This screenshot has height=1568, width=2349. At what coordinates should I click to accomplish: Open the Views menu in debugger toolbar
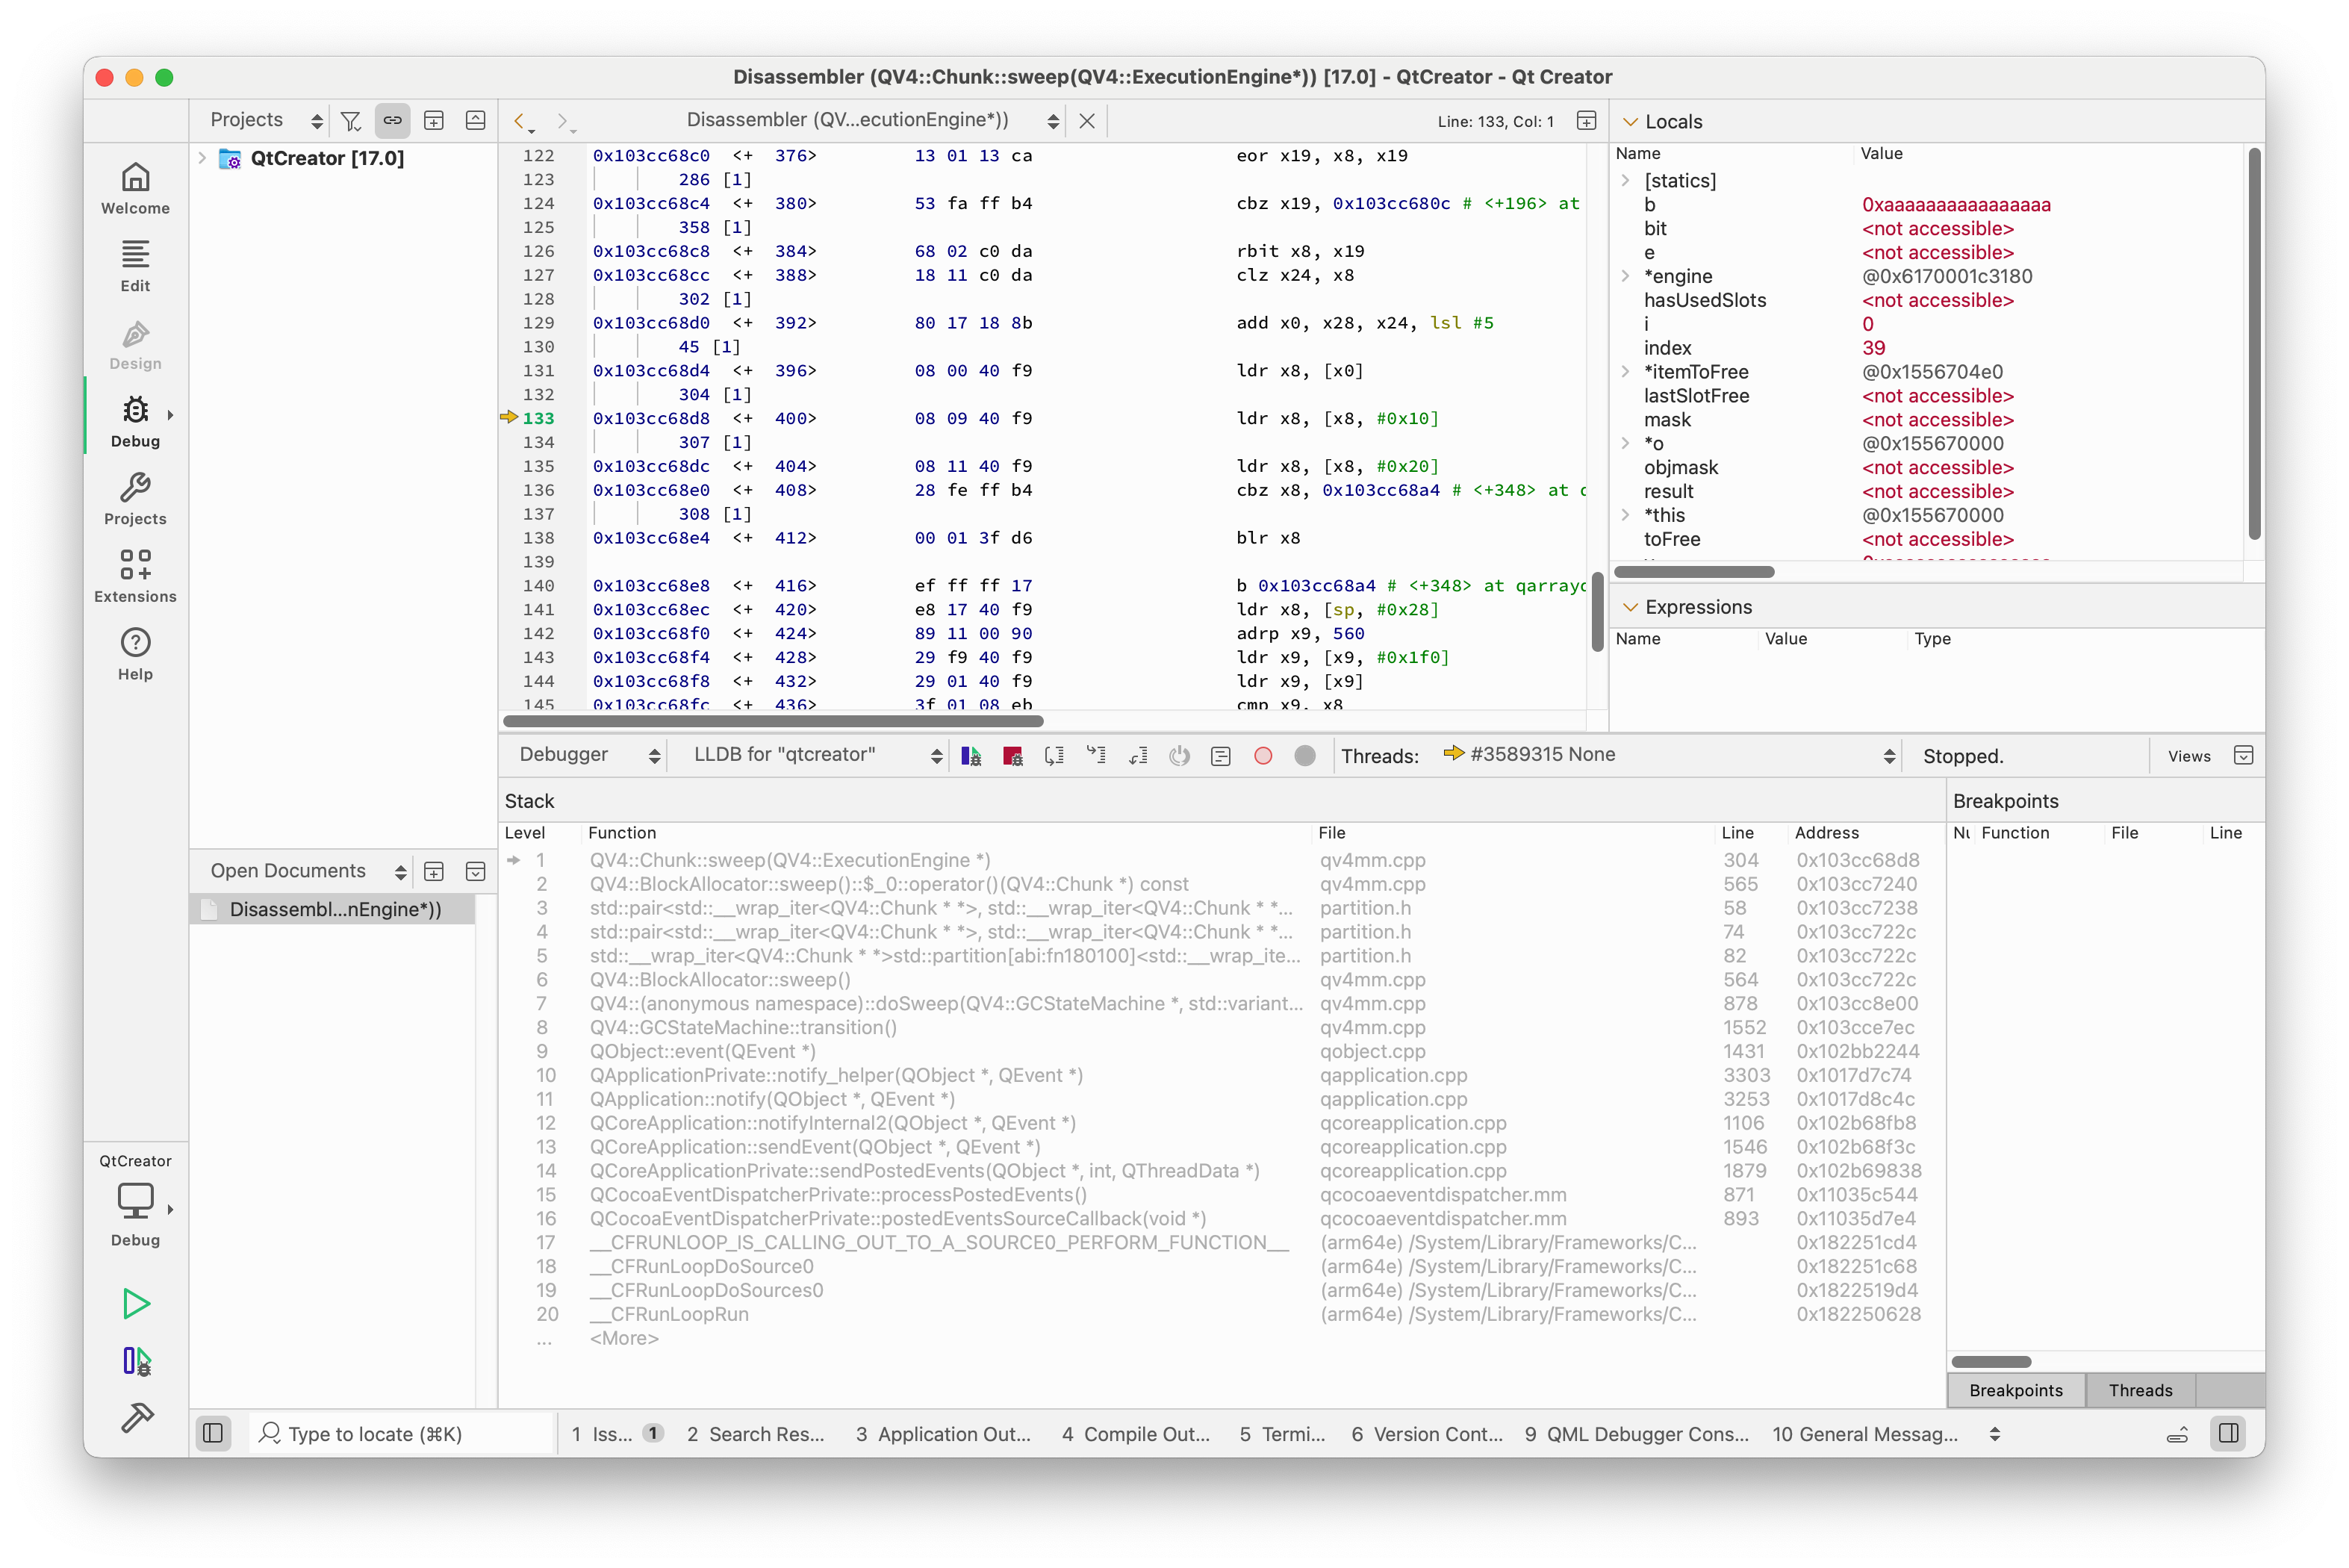click(2188, 756)
